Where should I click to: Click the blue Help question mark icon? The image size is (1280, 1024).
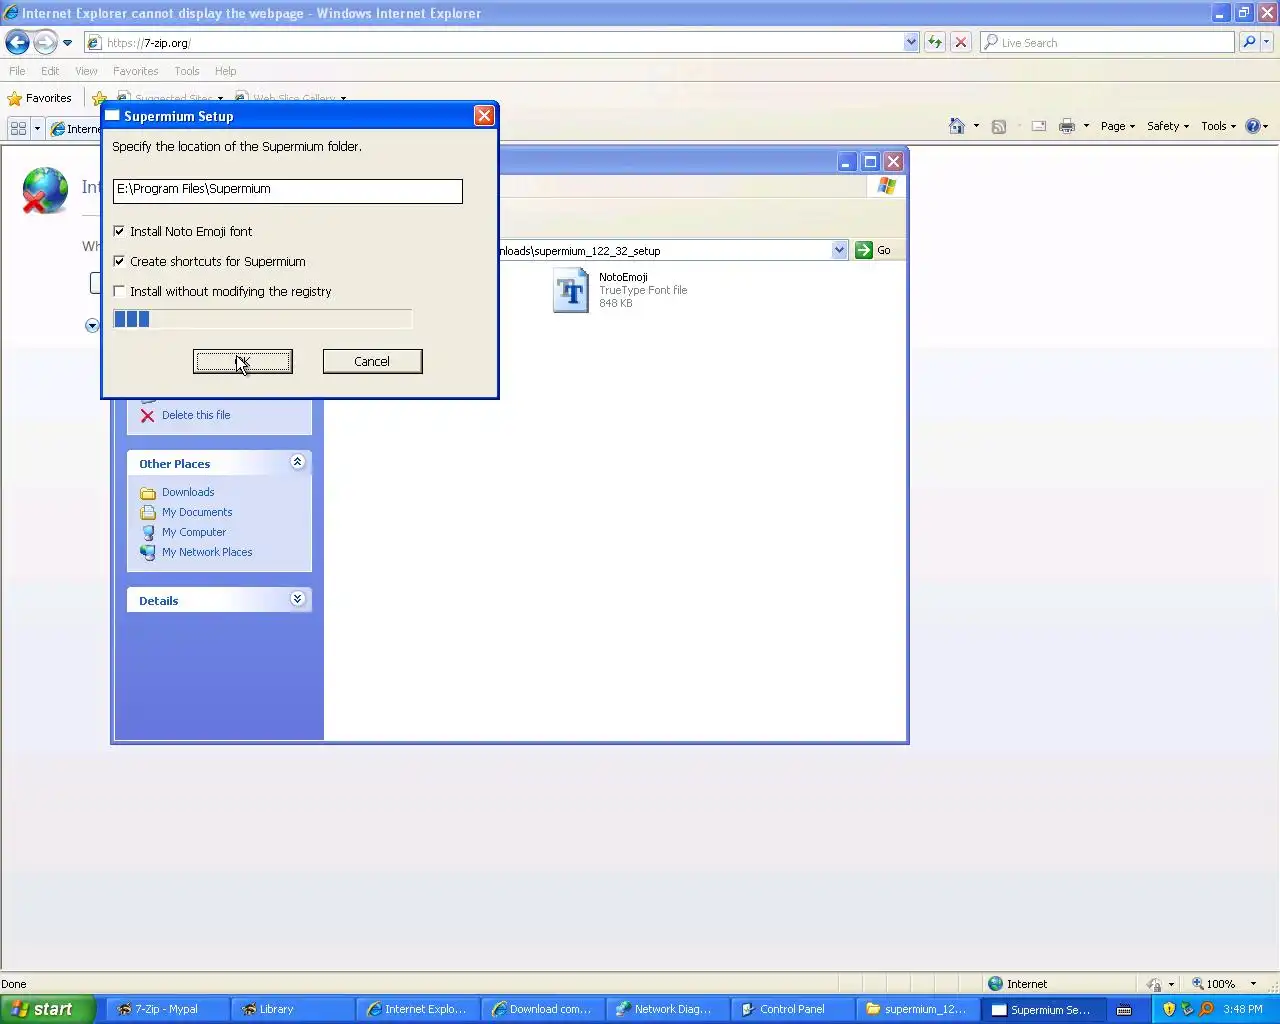(1252, 126)
